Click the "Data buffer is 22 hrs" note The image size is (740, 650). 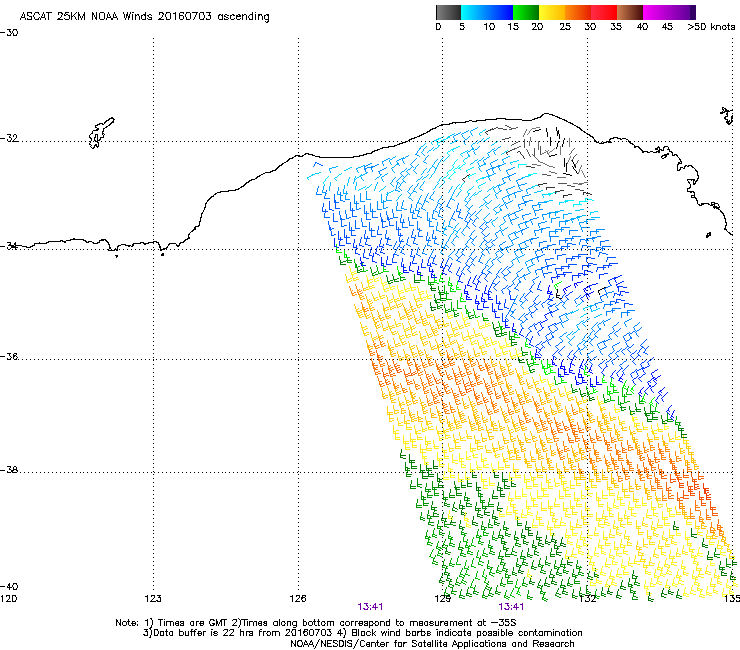pos(204,633)
